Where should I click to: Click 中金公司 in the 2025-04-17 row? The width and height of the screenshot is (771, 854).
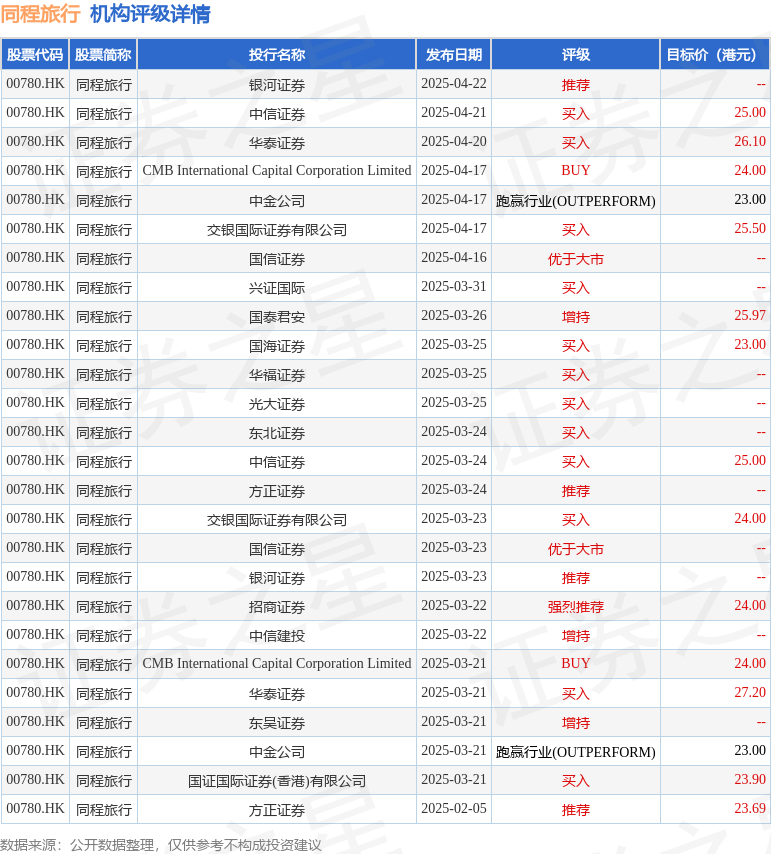pyautogui.click(x=277, y=201)
